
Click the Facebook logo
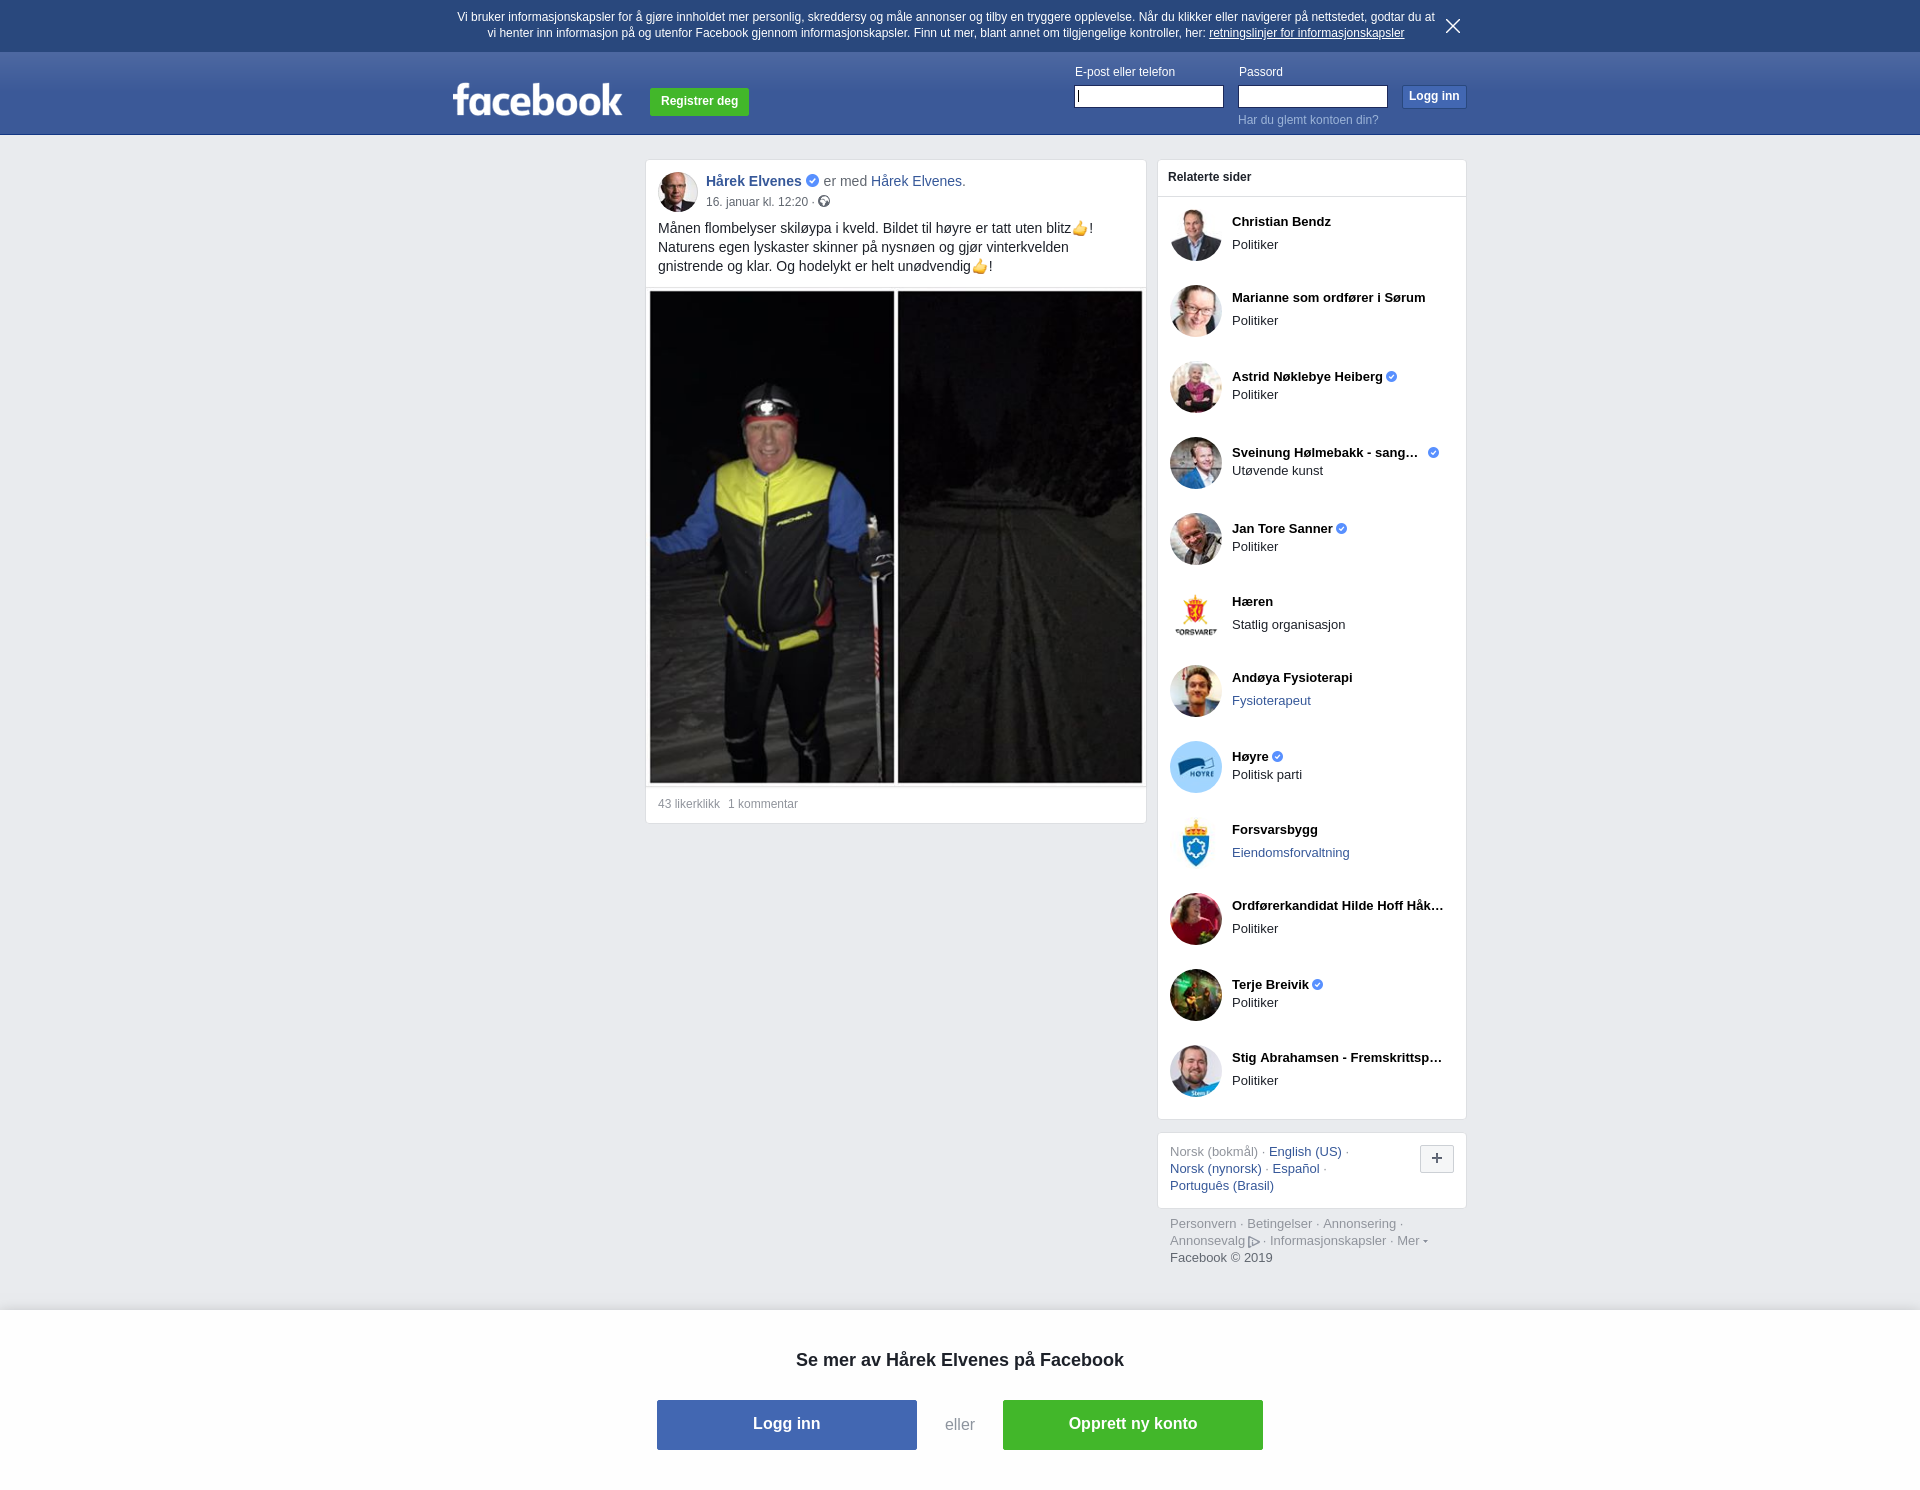point(537,100)
